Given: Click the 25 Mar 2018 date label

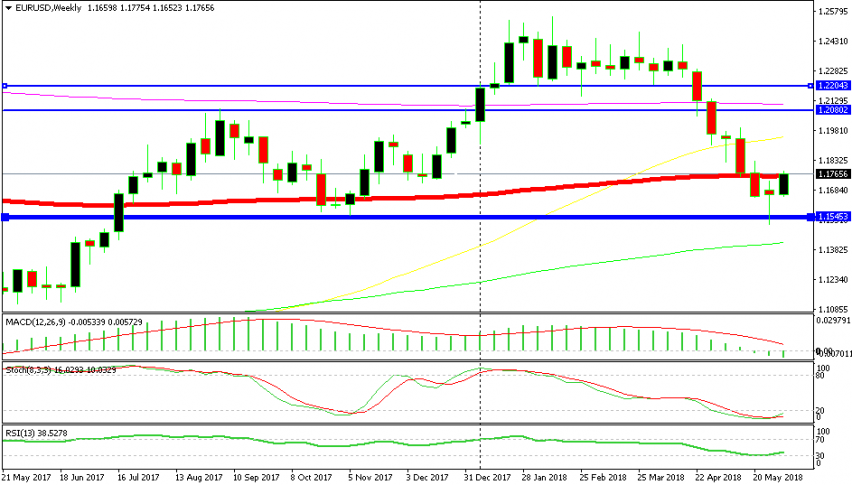Looking at the screenshot, I should click(661, 477).
